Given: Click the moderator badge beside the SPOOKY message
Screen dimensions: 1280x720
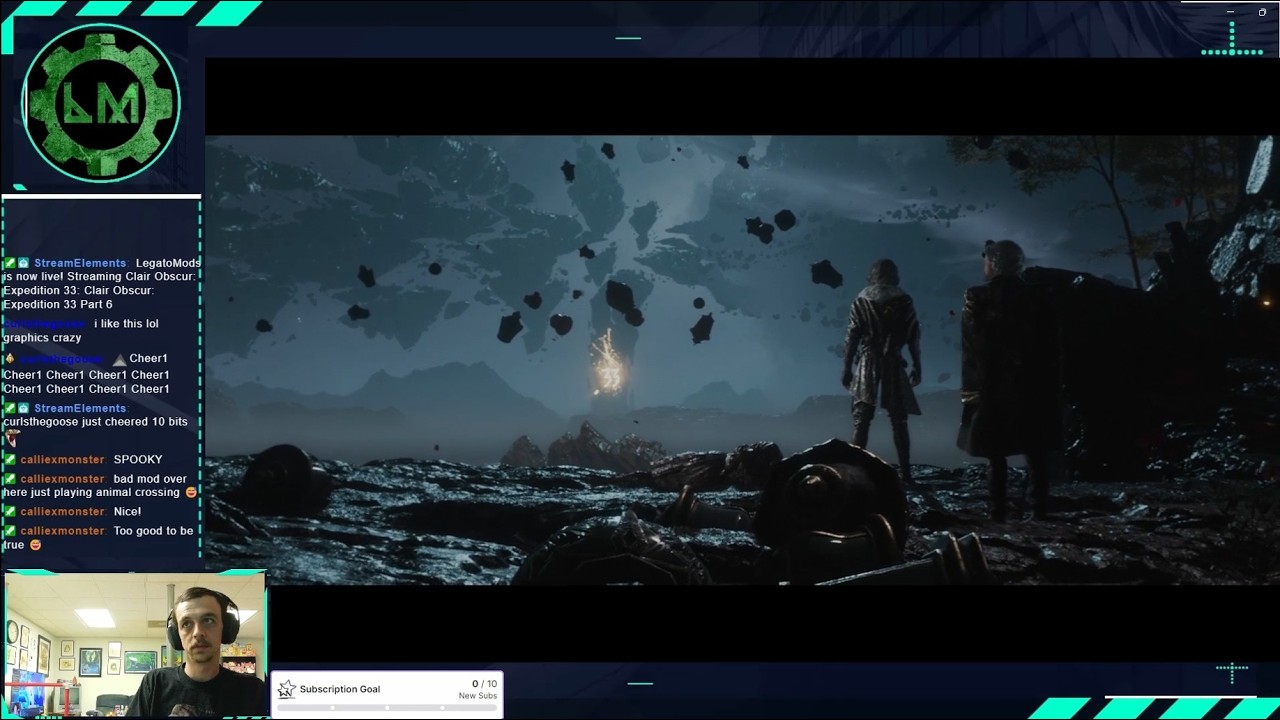Looking at the screenshot, I should click(10, 460).
